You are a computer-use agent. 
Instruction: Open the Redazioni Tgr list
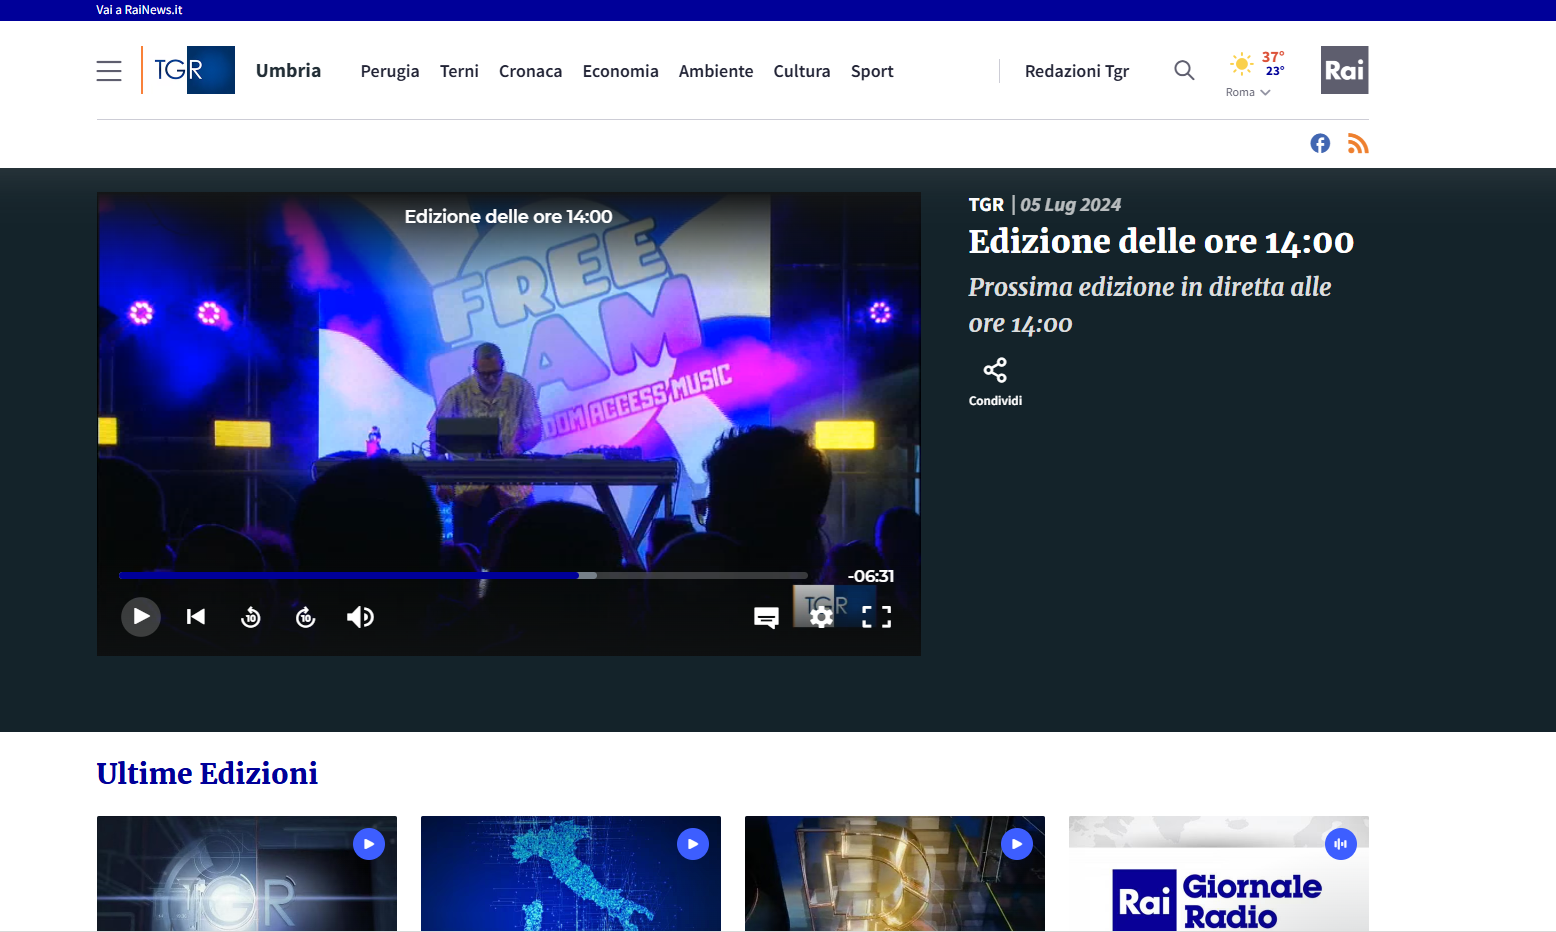click(x=1076, y=71)
